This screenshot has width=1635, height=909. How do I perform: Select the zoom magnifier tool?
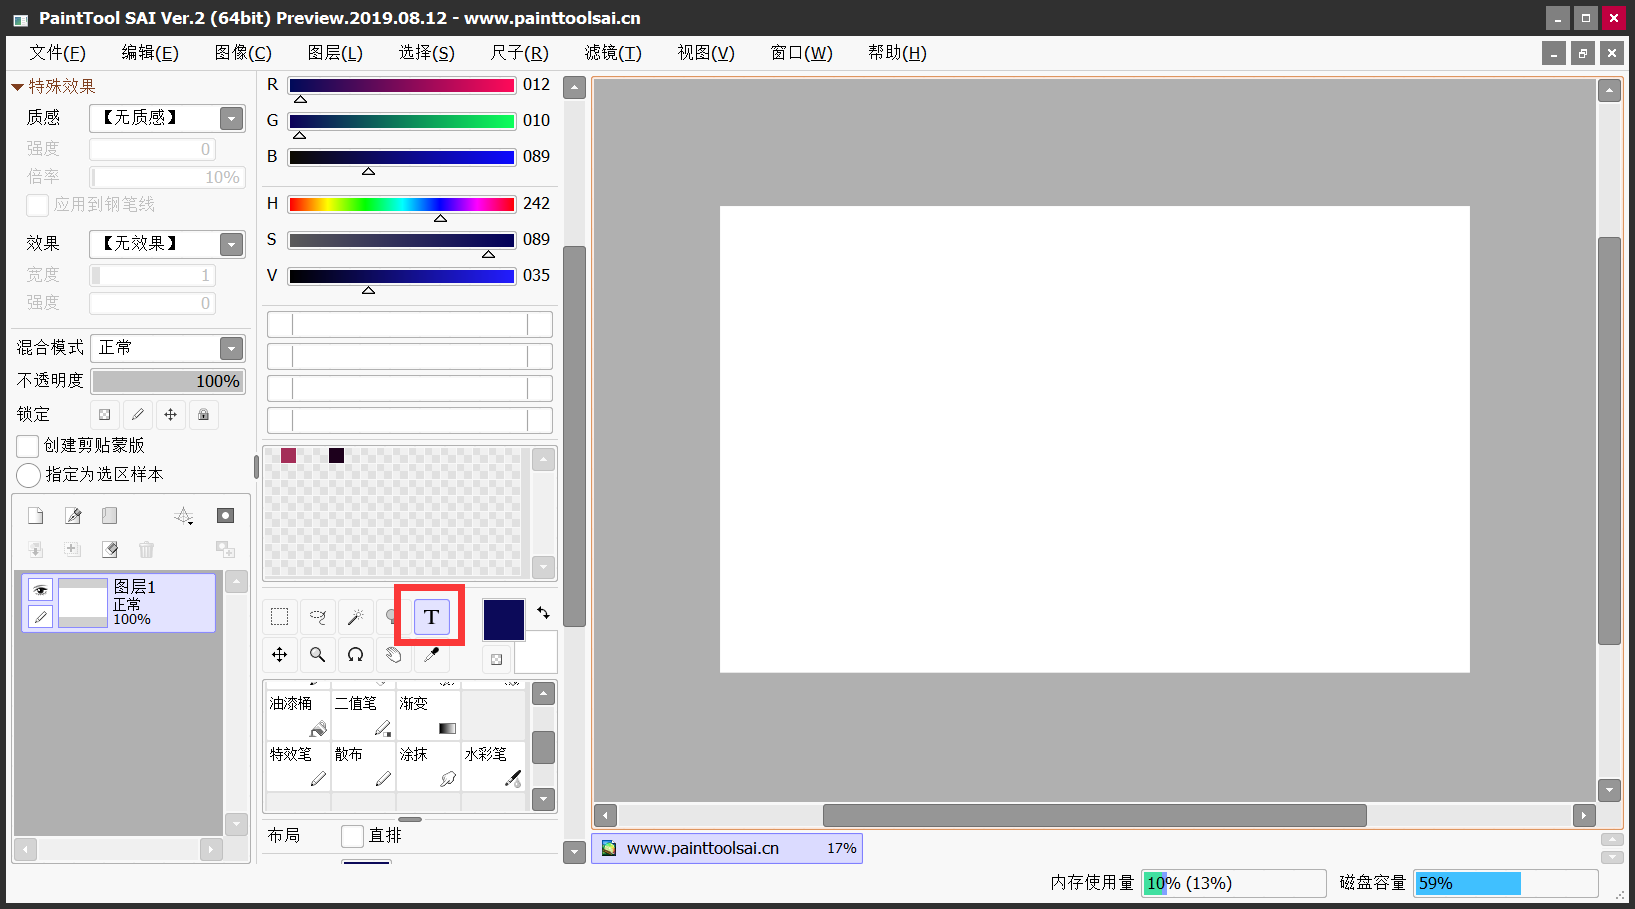point(318,655)
